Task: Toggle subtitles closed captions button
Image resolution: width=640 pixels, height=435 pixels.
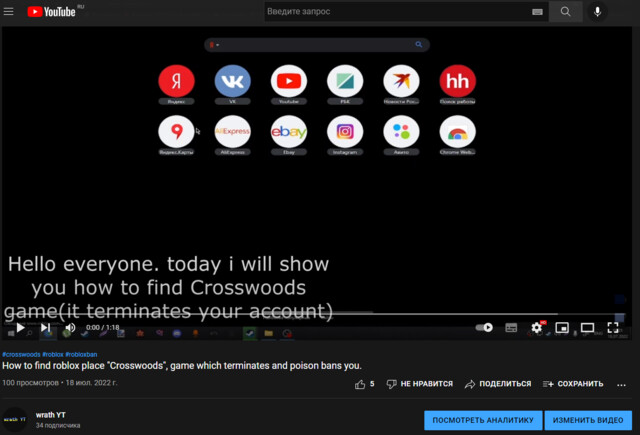Action: click(511, 327)
